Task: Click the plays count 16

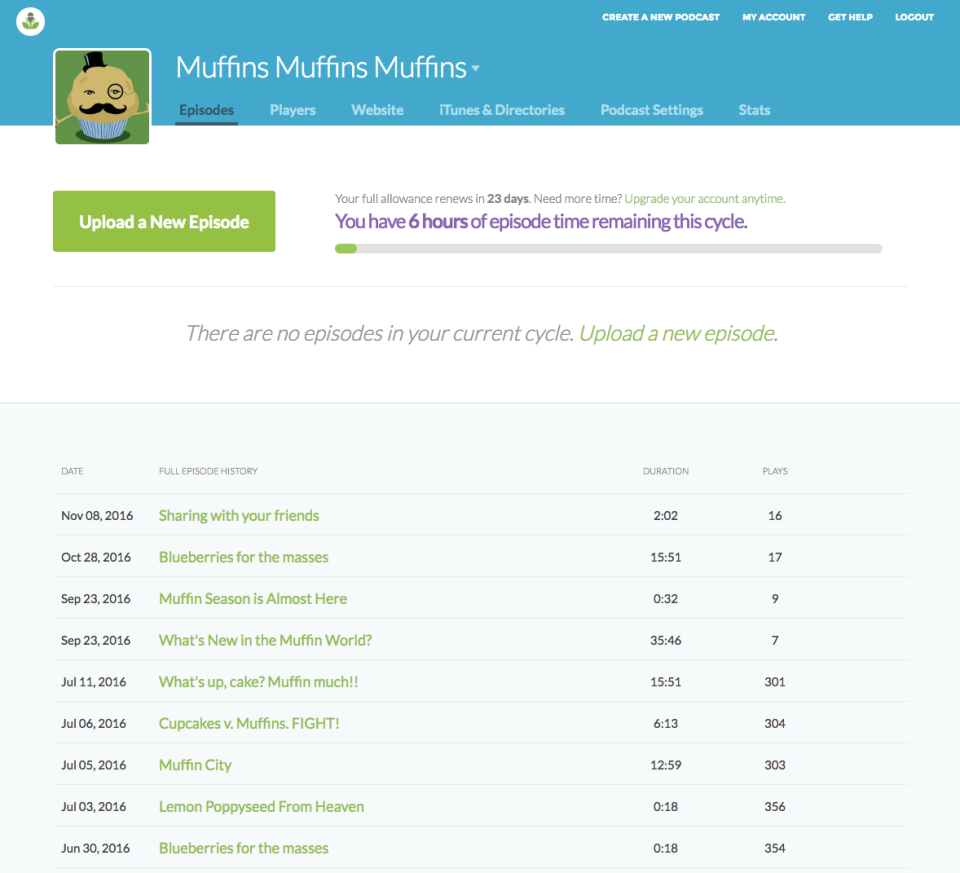Action: coord(774,515)
